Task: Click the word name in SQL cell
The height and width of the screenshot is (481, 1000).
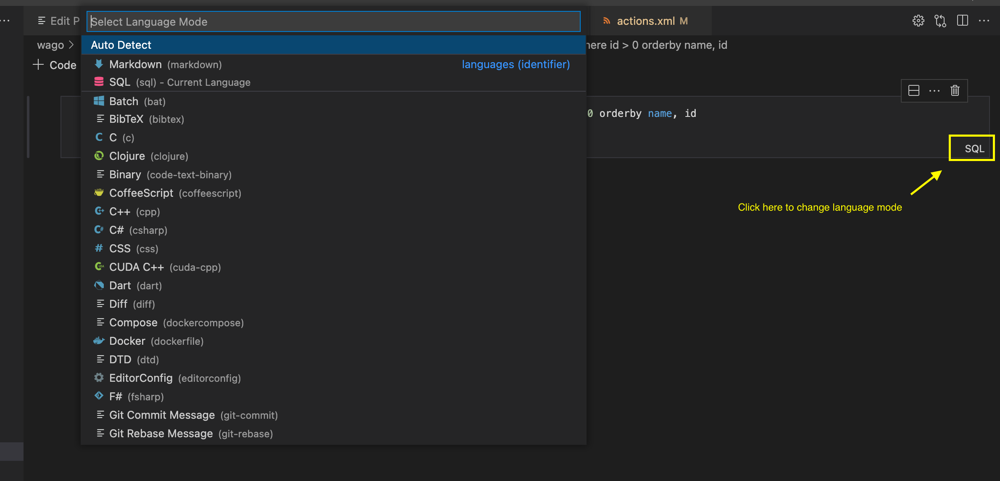Action: click(x=660, y=113)
